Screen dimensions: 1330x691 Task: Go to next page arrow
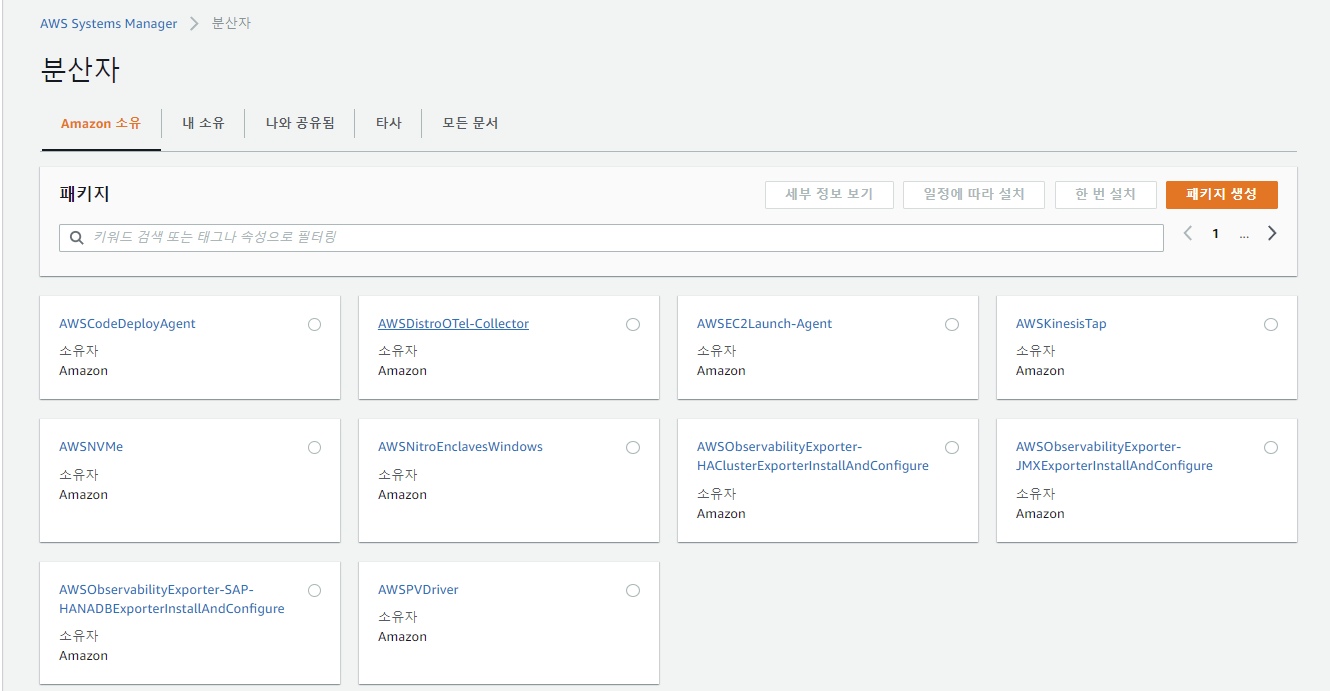pyautogui.click(x=1272, y=233)
